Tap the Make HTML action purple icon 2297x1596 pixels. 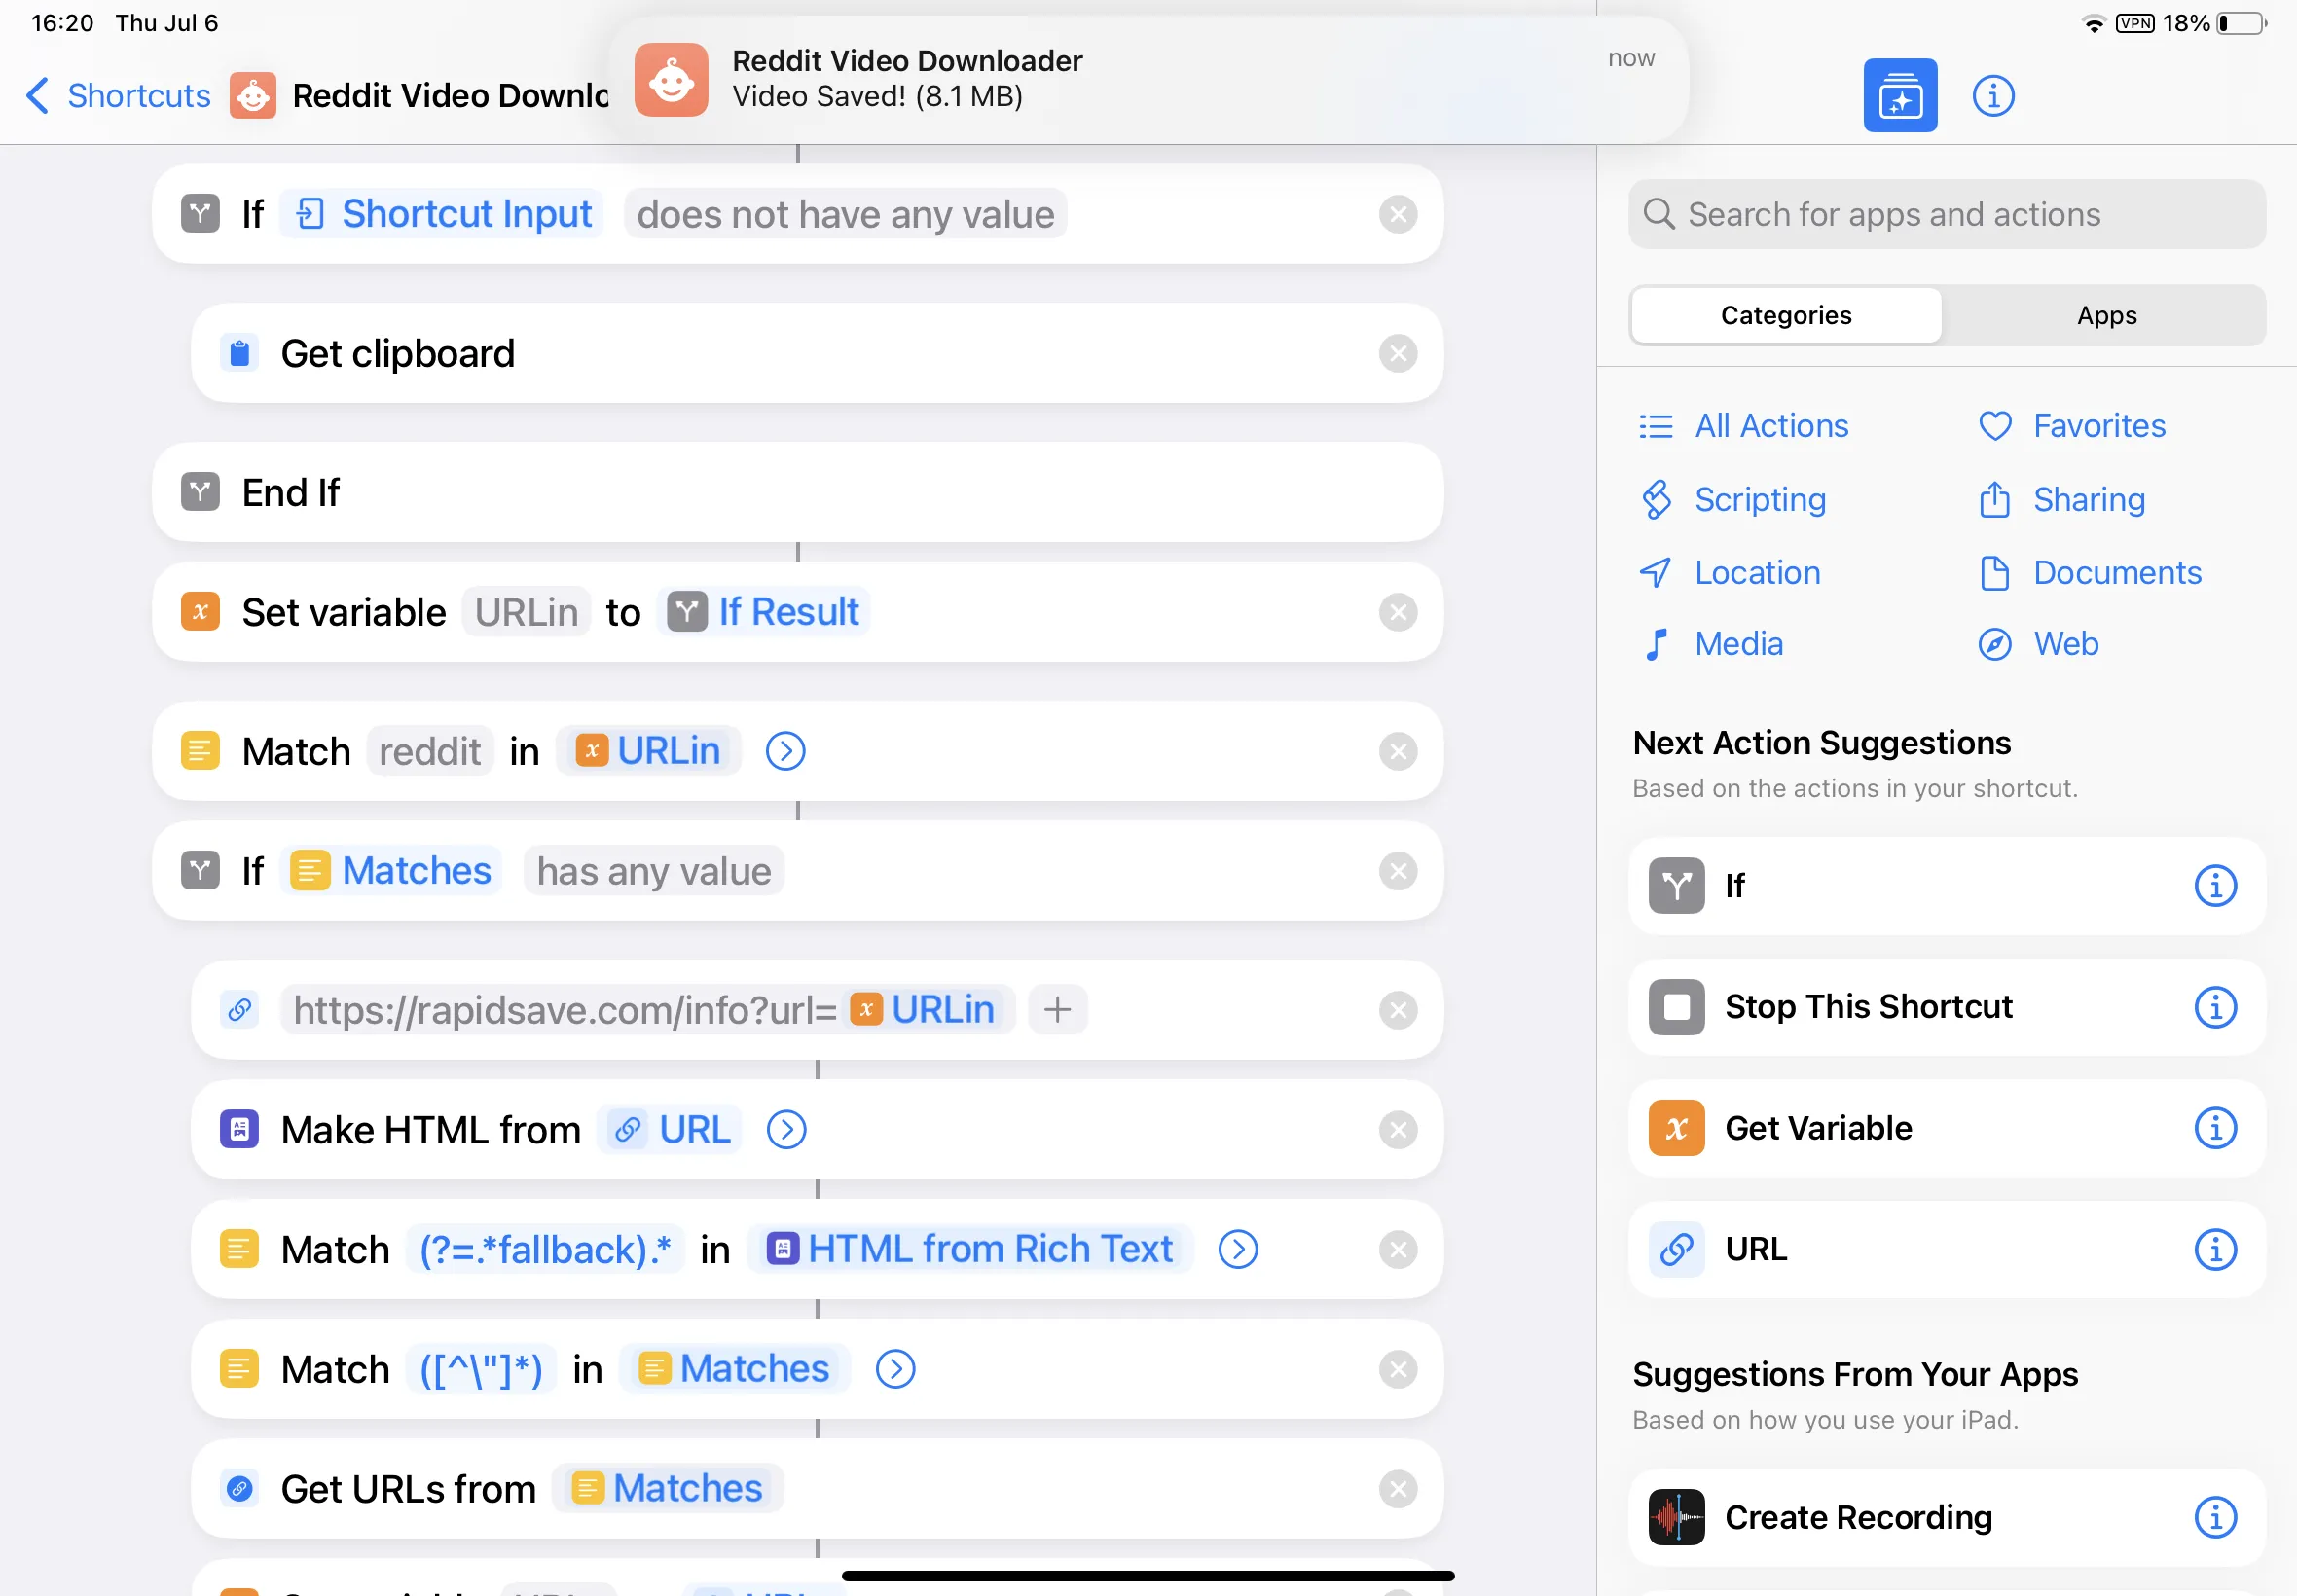pos(239,1130)
